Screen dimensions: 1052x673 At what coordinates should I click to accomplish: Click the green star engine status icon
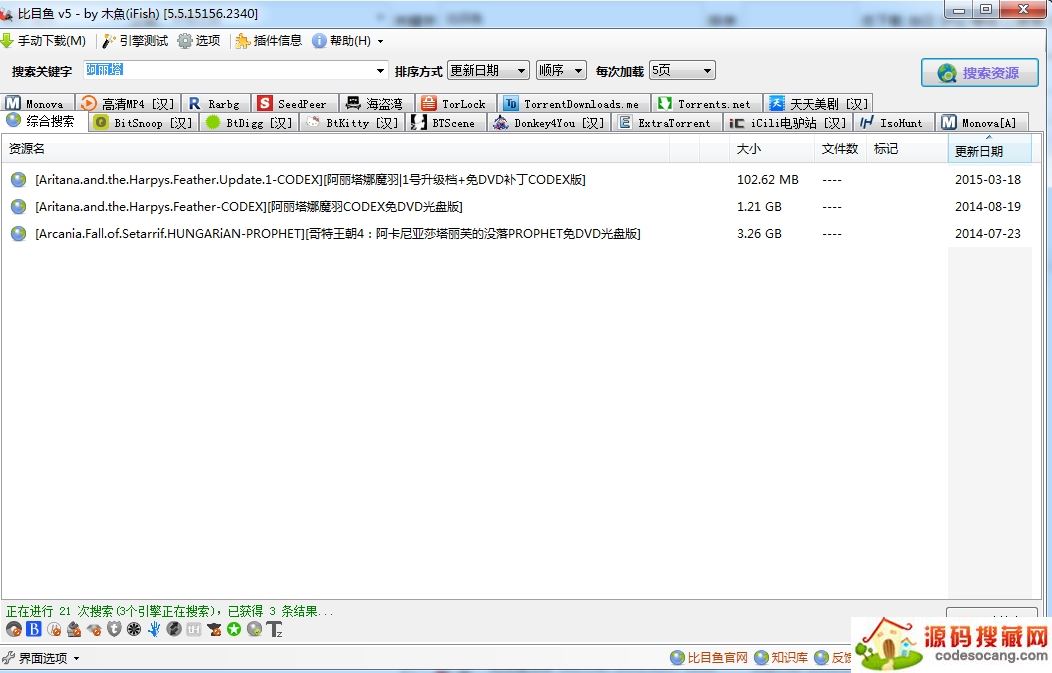[x=234, y=629]
